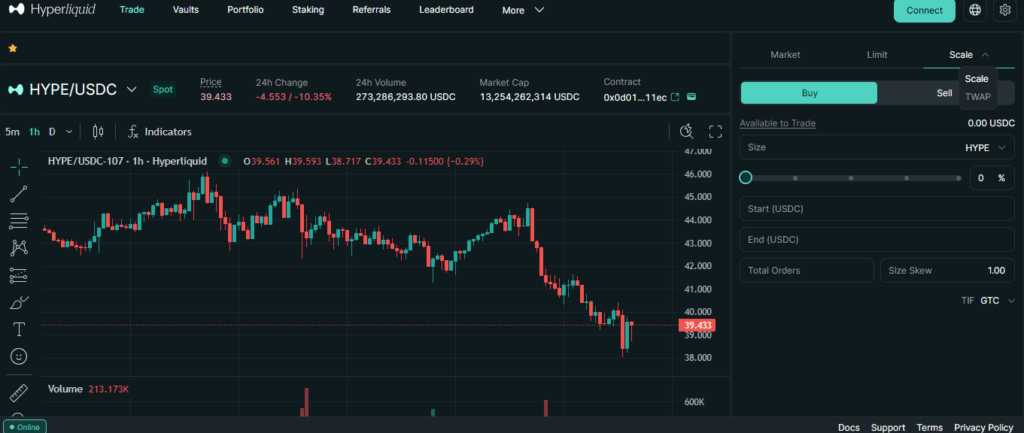Expand the HYPE/USDC pair selector
The width and height of the screenshot is (1024, 433).
tap(130, 90)
